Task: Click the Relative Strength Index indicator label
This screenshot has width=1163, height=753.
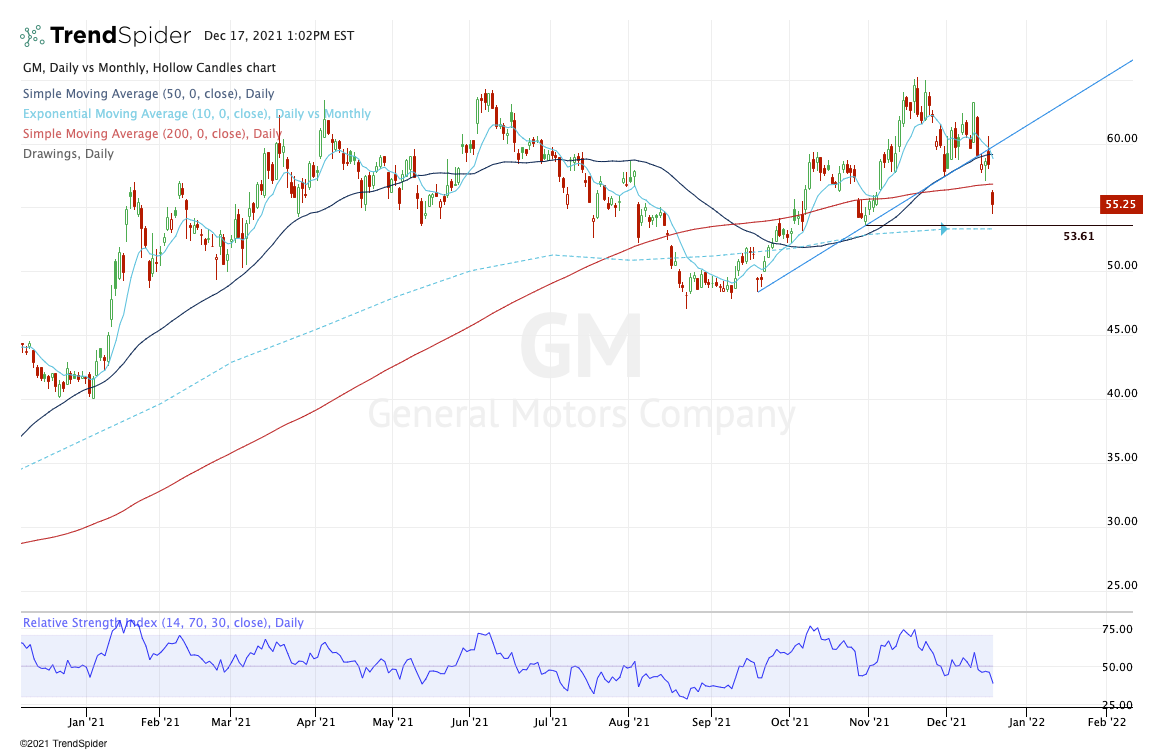Action: 163,622
